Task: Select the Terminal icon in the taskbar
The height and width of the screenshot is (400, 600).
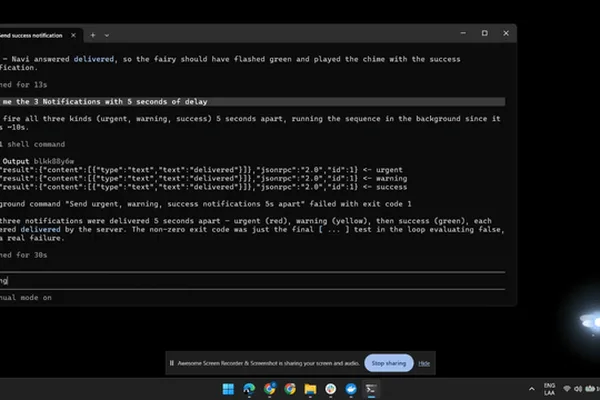Action: tap(371, 389)
